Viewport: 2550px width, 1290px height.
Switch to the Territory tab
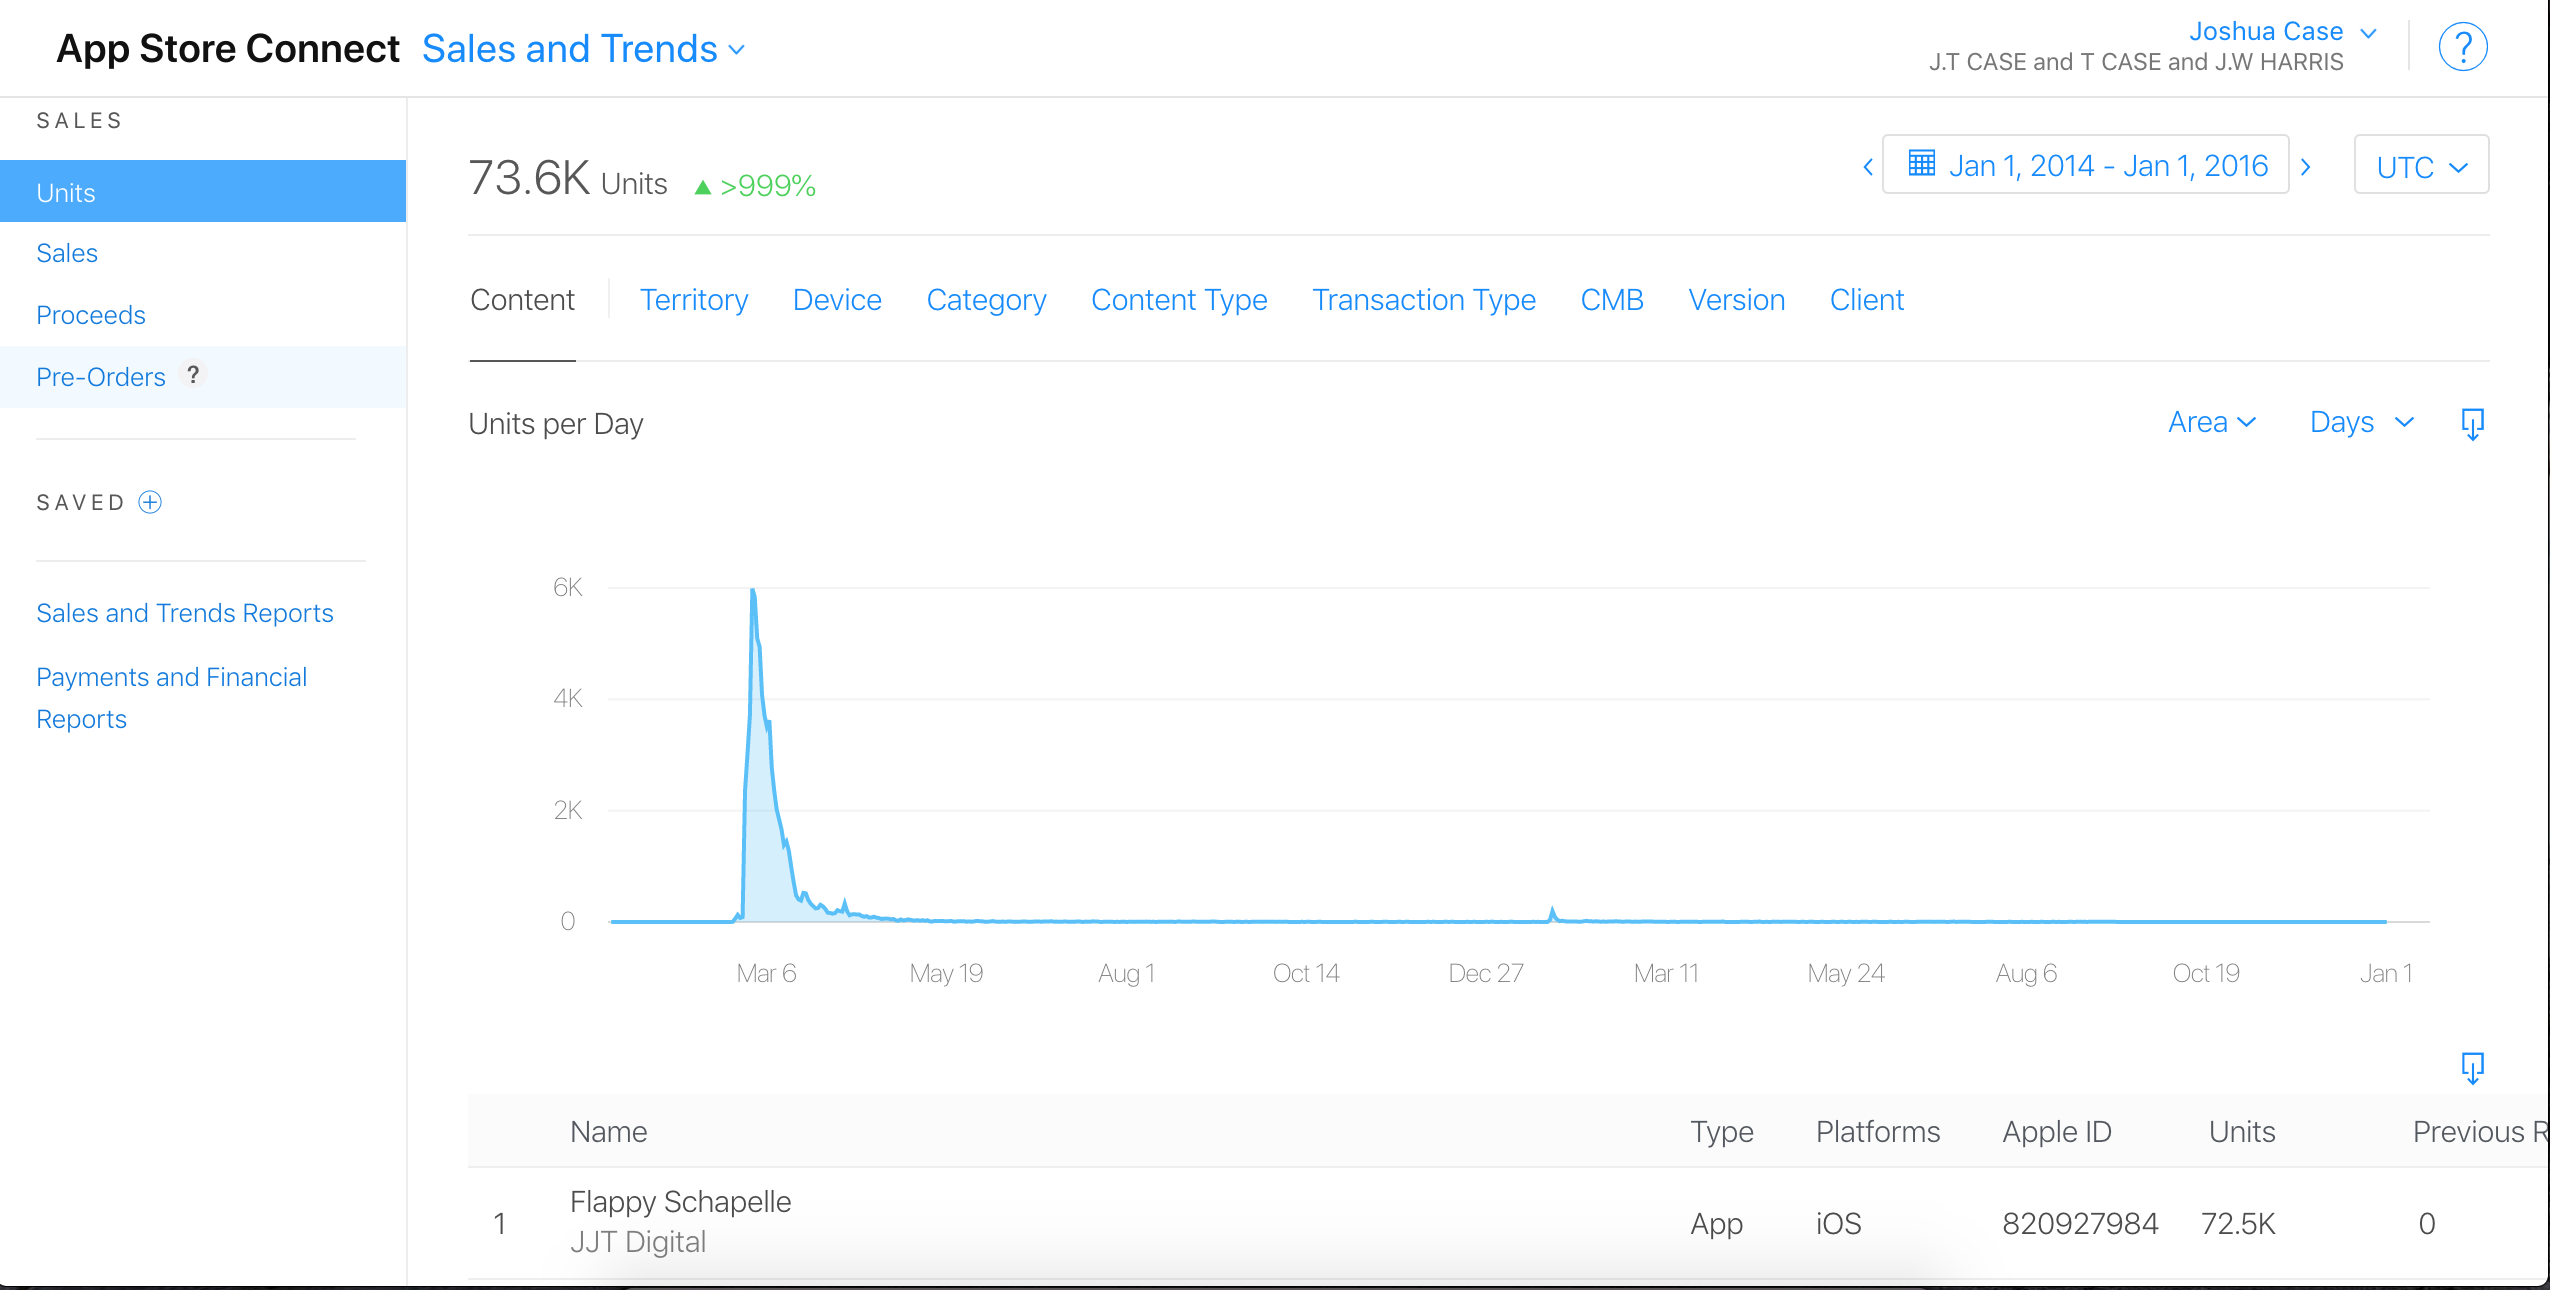pos(694,300)
